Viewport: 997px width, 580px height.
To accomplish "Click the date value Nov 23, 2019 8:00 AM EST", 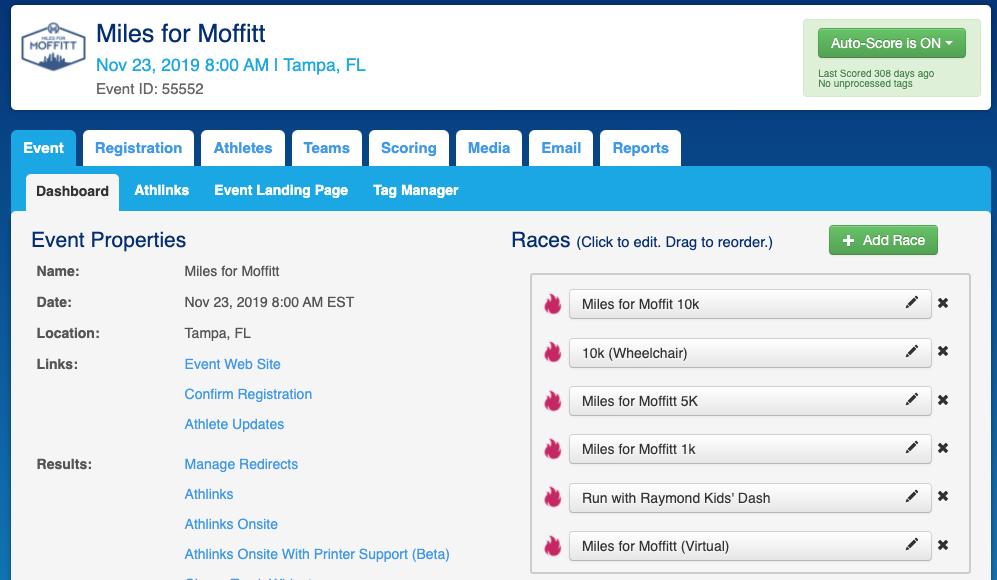I will pyautogui.click(x=269, y=302).
